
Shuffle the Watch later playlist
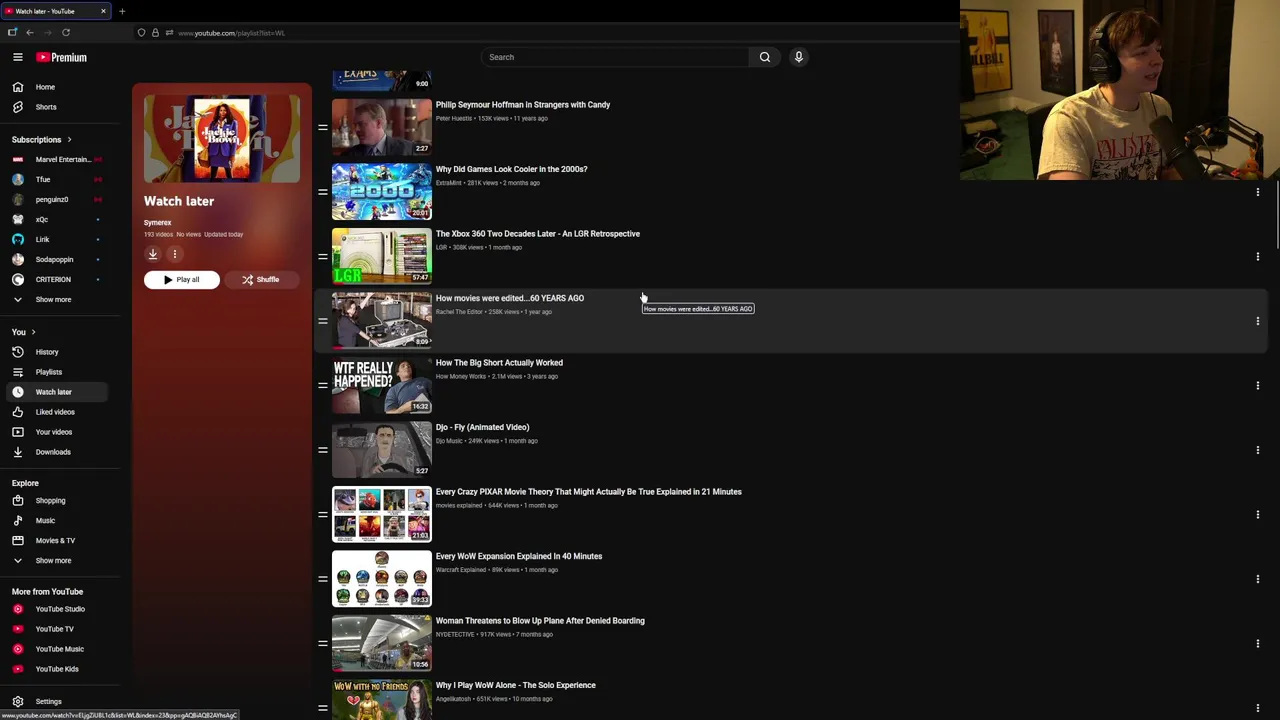pos(261,280)
